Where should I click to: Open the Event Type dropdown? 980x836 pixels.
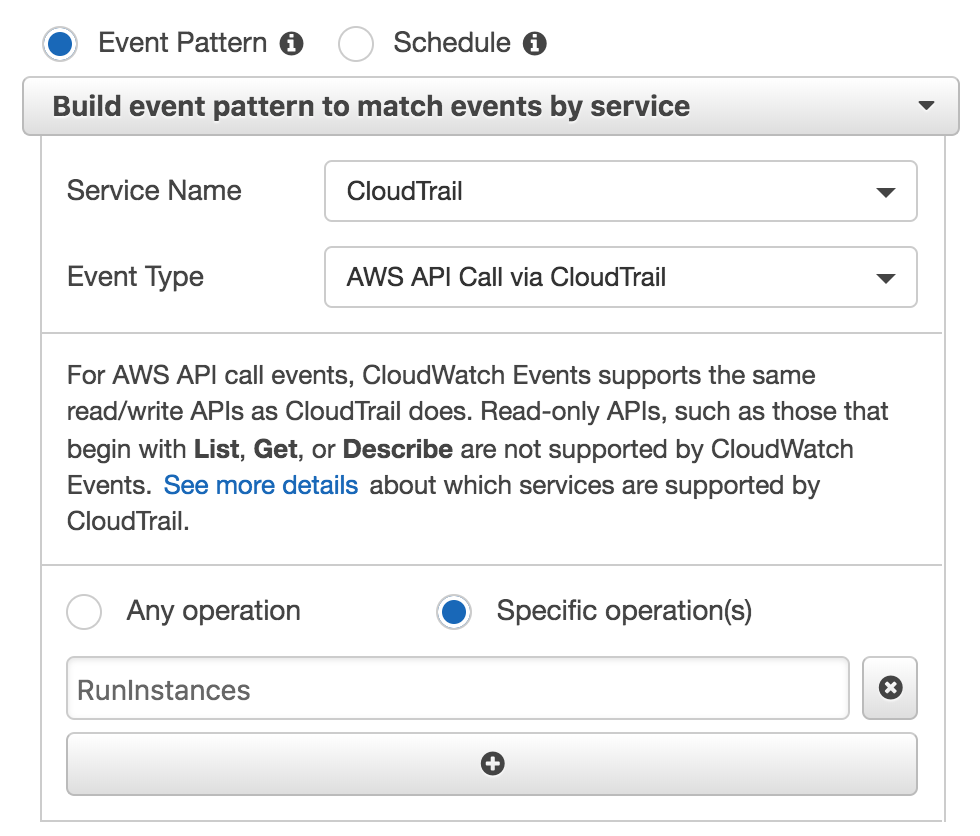pos(620,277)
